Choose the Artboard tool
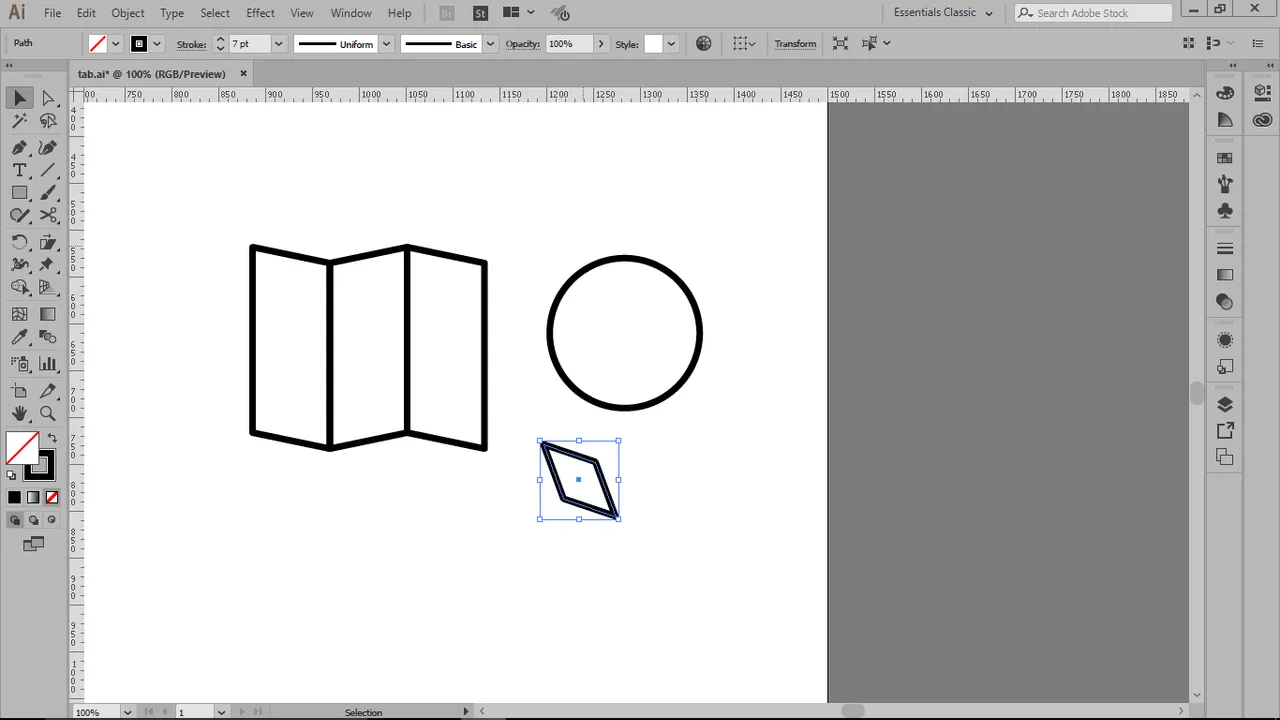 coord(19,390)
